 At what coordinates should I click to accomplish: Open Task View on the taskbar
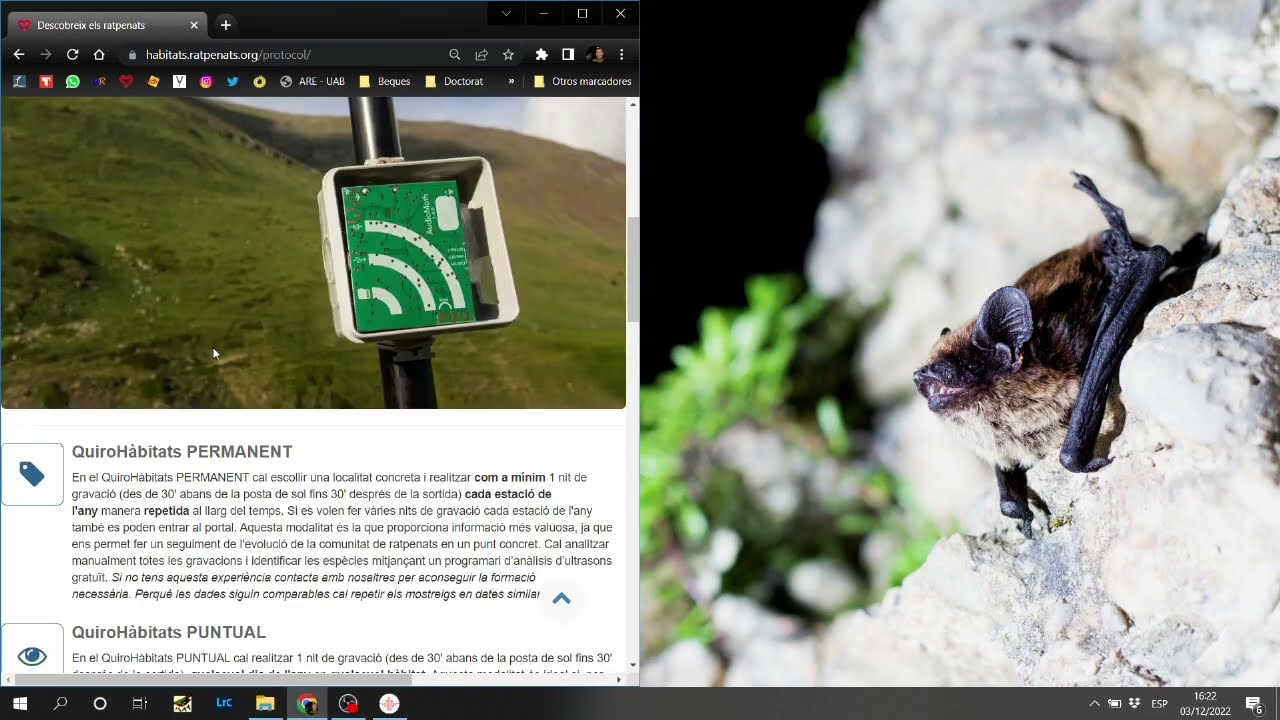pyautogui.click(x=140, y=704)
